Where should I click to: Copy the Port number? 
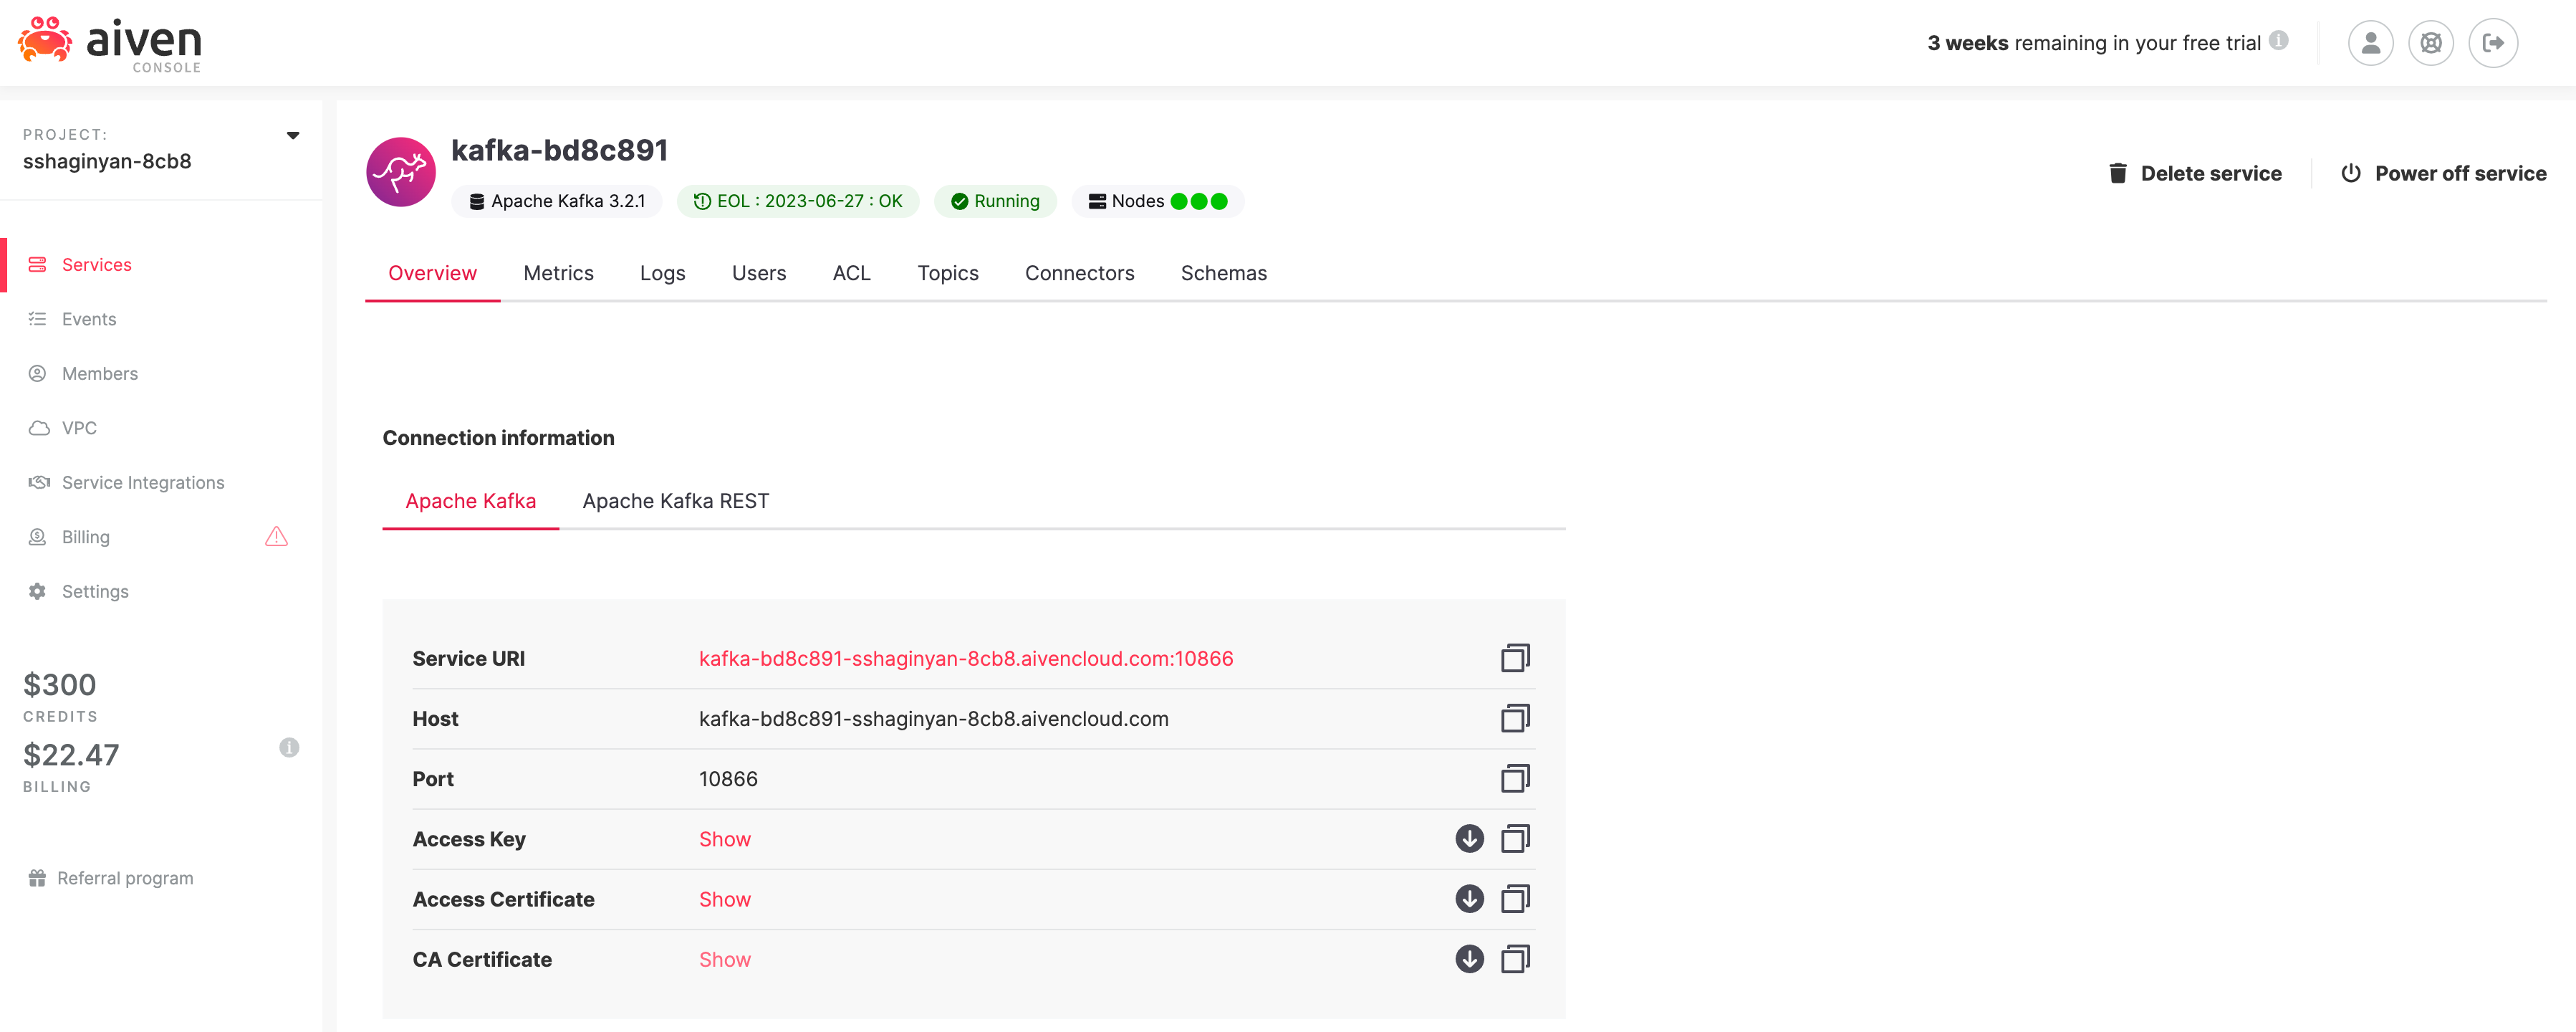[x=1515, y=778]
